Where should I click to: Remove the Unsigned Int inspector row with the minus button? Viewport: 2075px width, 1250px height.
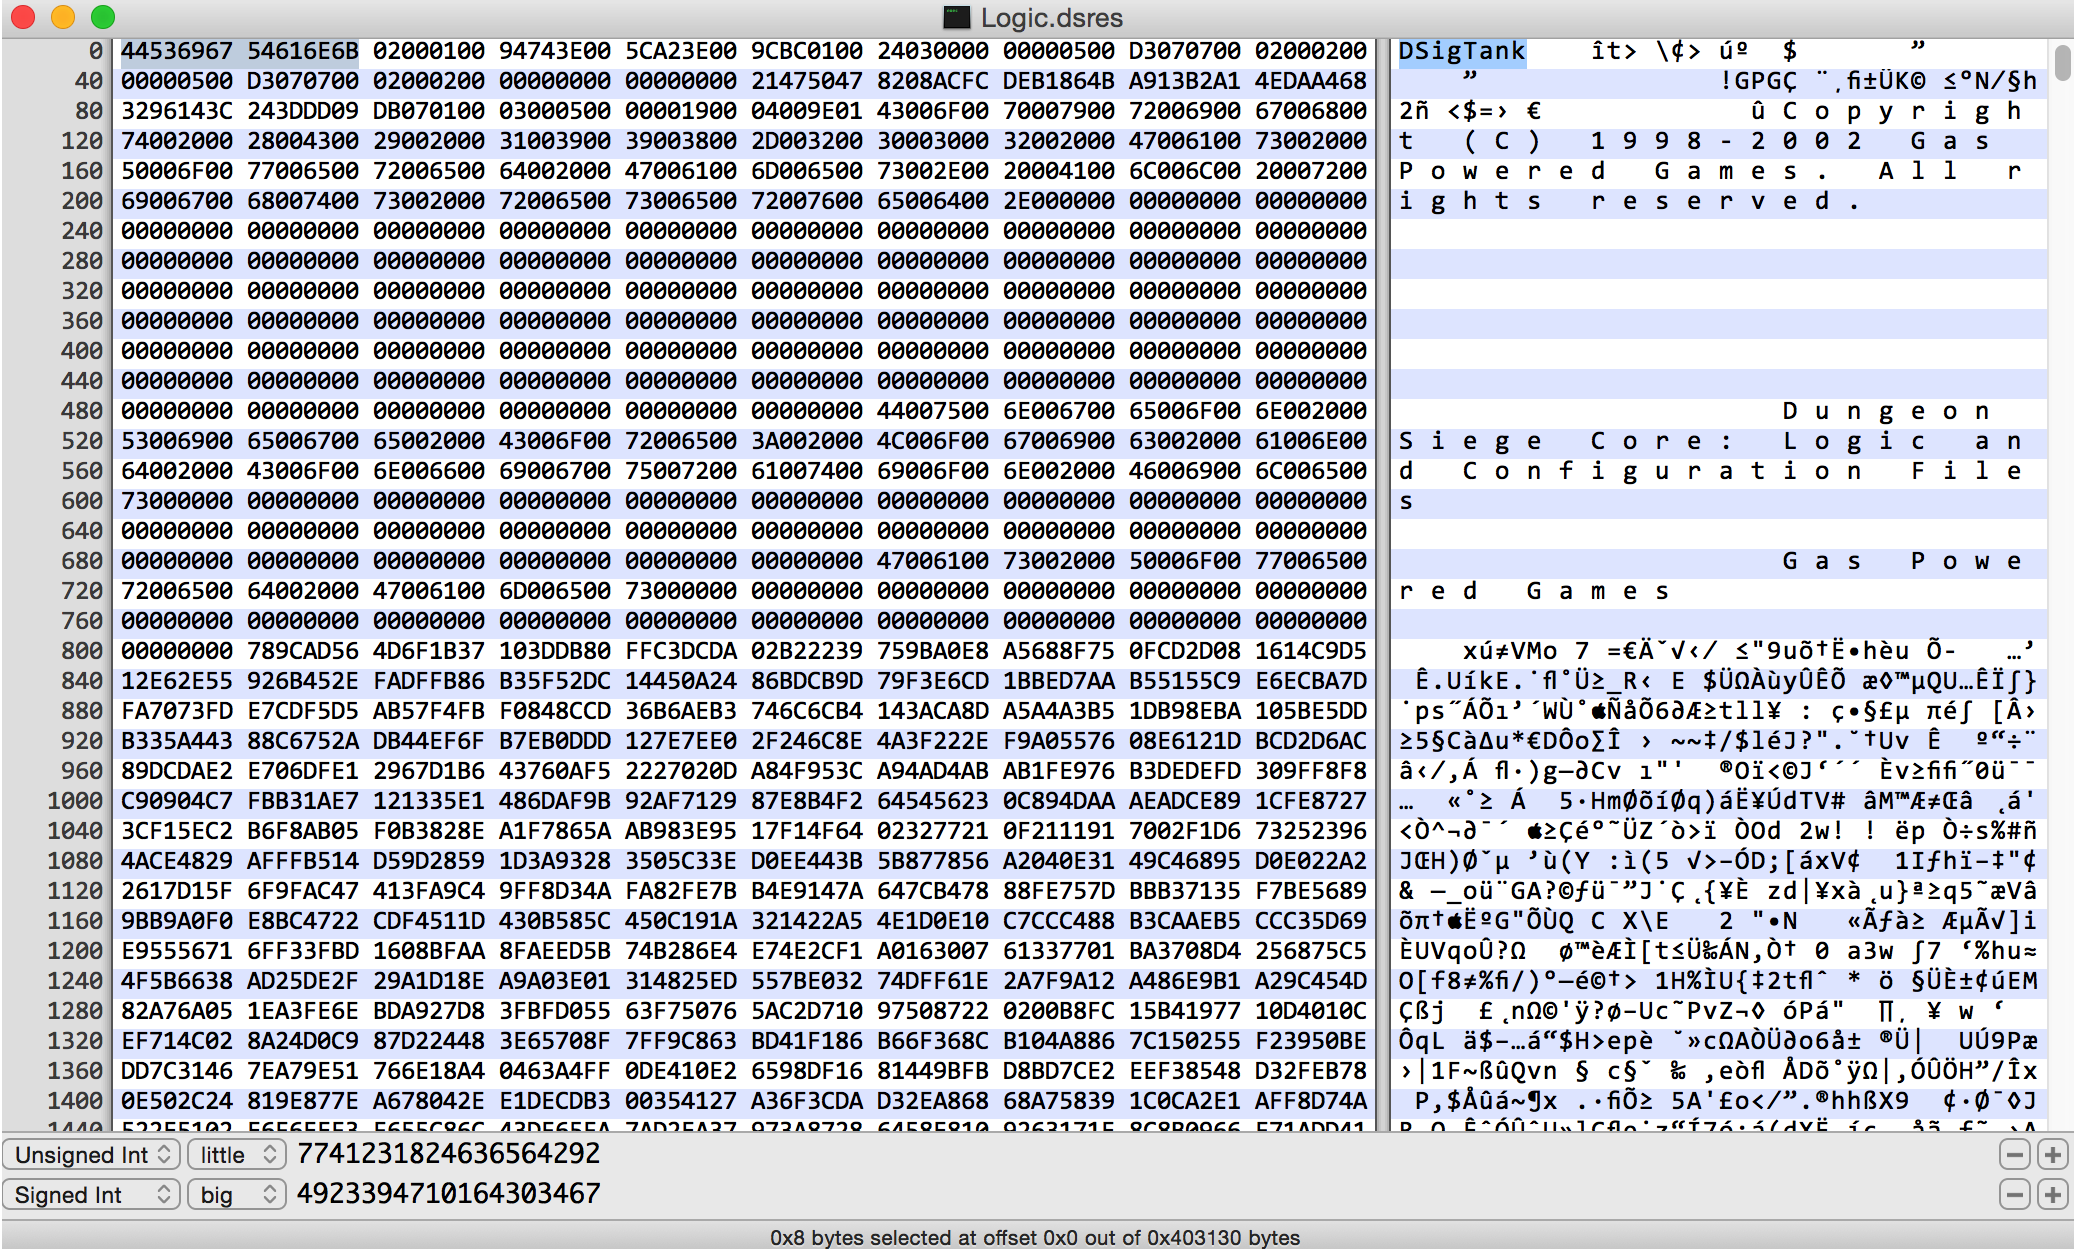pos(2015,1155)
